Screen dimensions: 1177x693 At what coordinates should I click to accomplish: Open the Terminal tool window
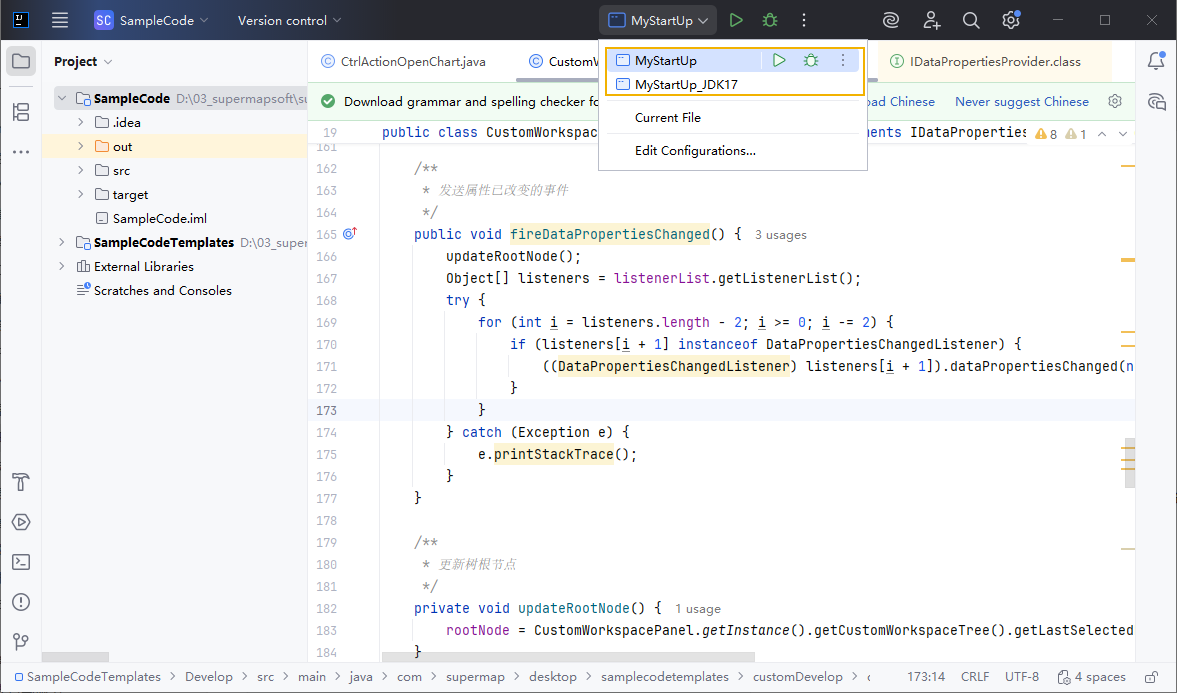coord(21,562)
